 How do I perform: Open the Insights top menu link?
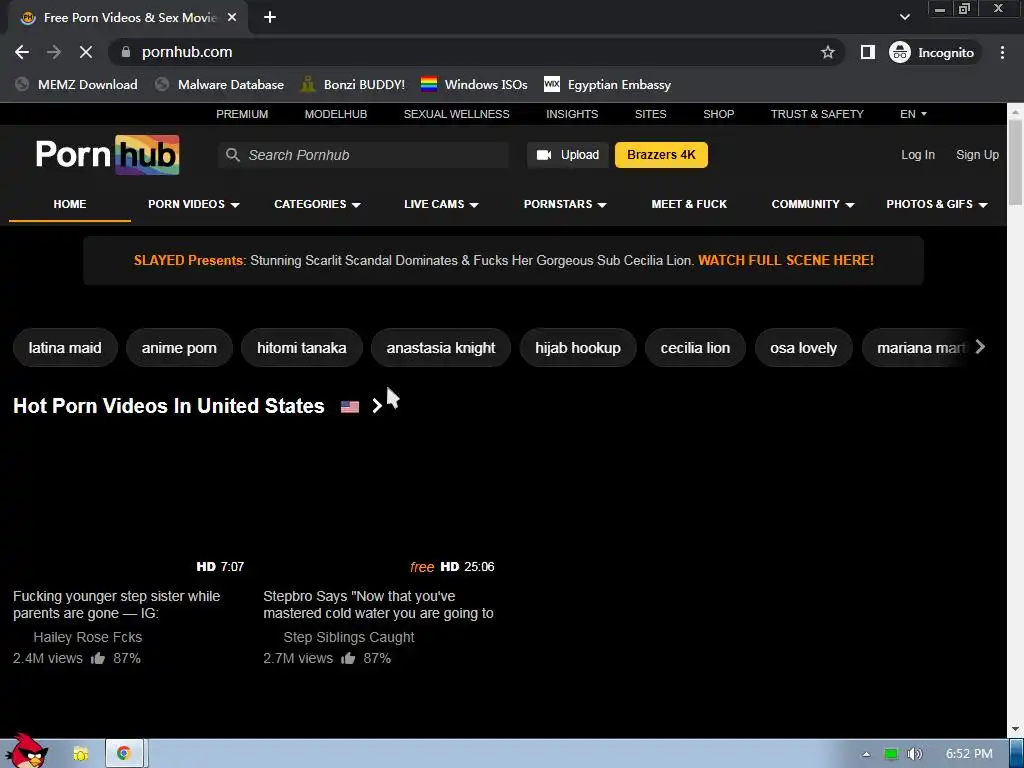click(572, 114)
